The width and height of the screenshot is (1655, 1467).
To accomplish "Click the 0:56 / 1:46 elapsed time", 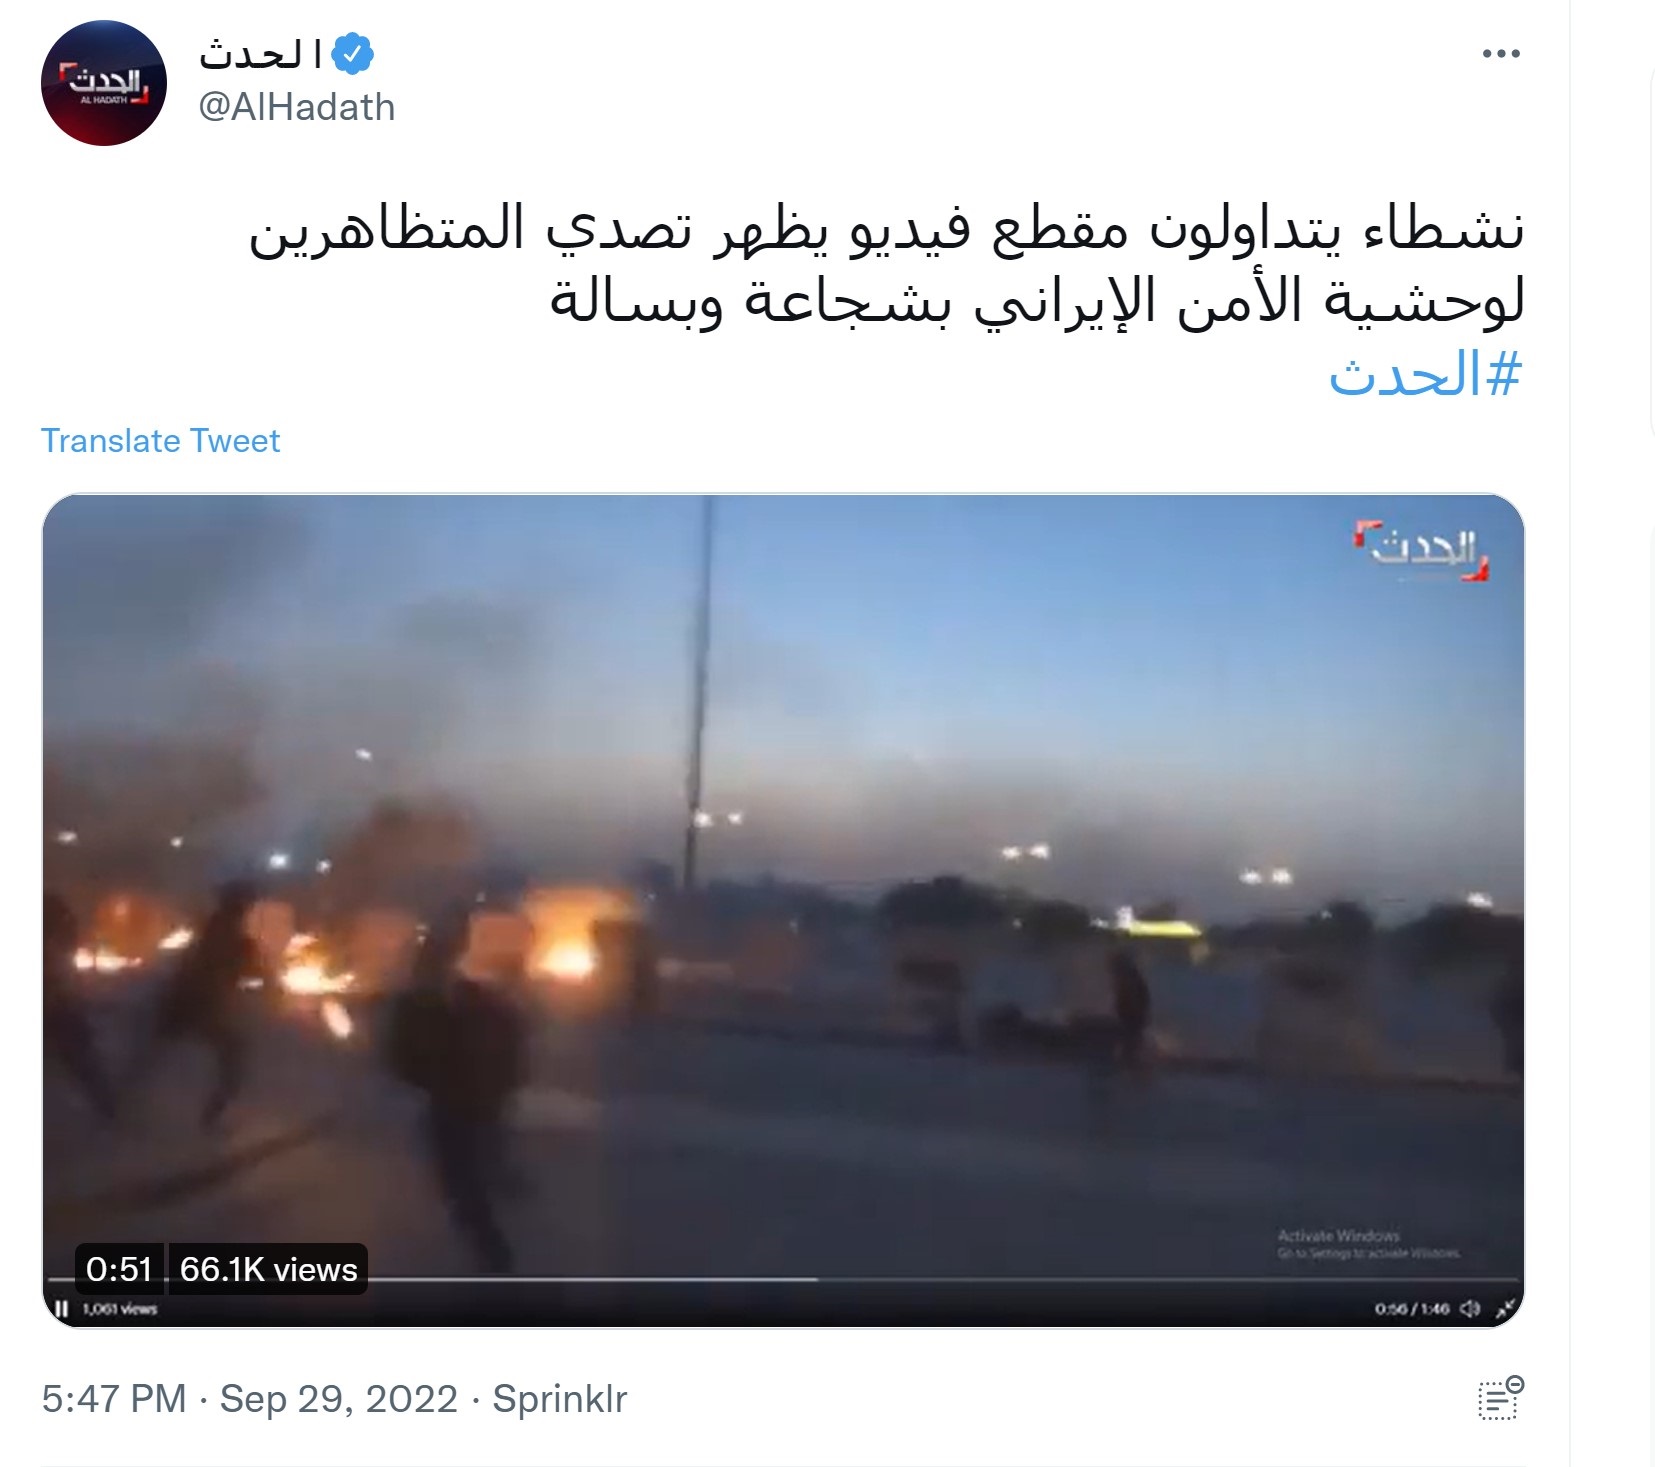I will [x=1411, y=1309].
